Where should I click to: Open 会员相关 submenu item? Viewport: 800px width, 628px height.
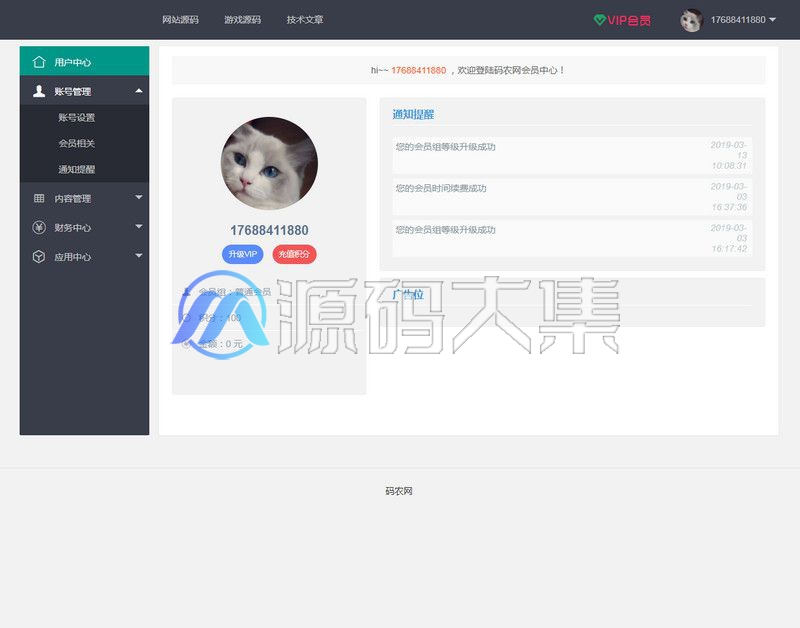[77, 143]
